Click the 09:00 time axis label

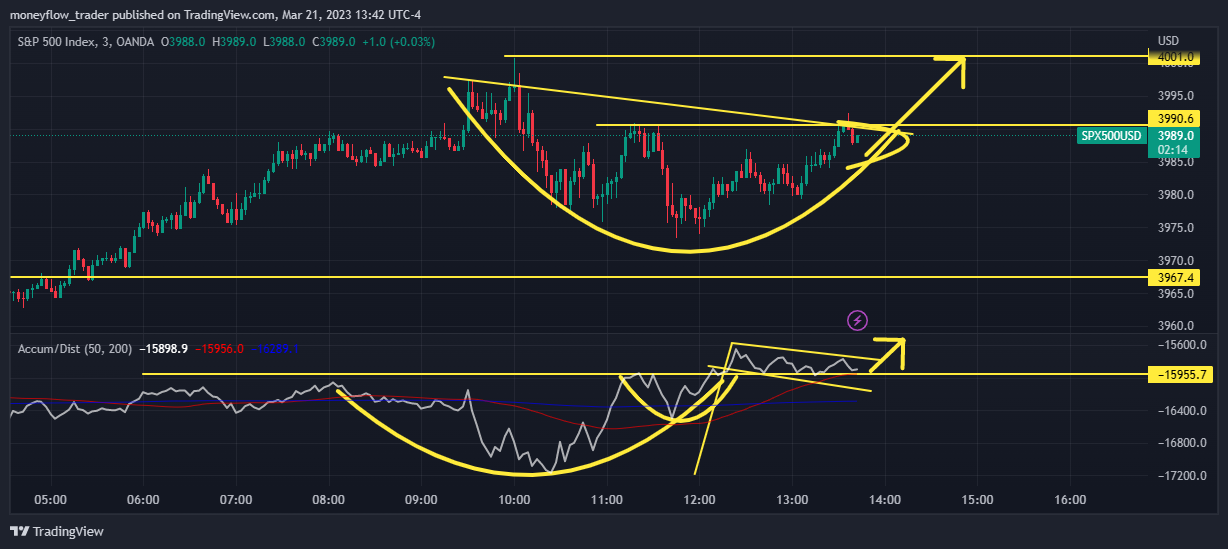pos(421,498)
